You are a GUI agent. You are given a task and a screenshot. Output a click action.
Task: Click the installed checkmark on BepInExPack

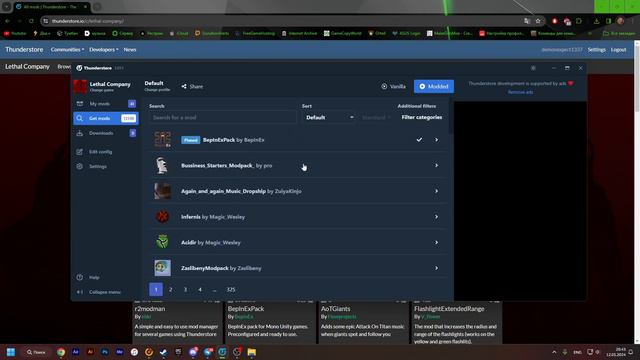(419, 140)
